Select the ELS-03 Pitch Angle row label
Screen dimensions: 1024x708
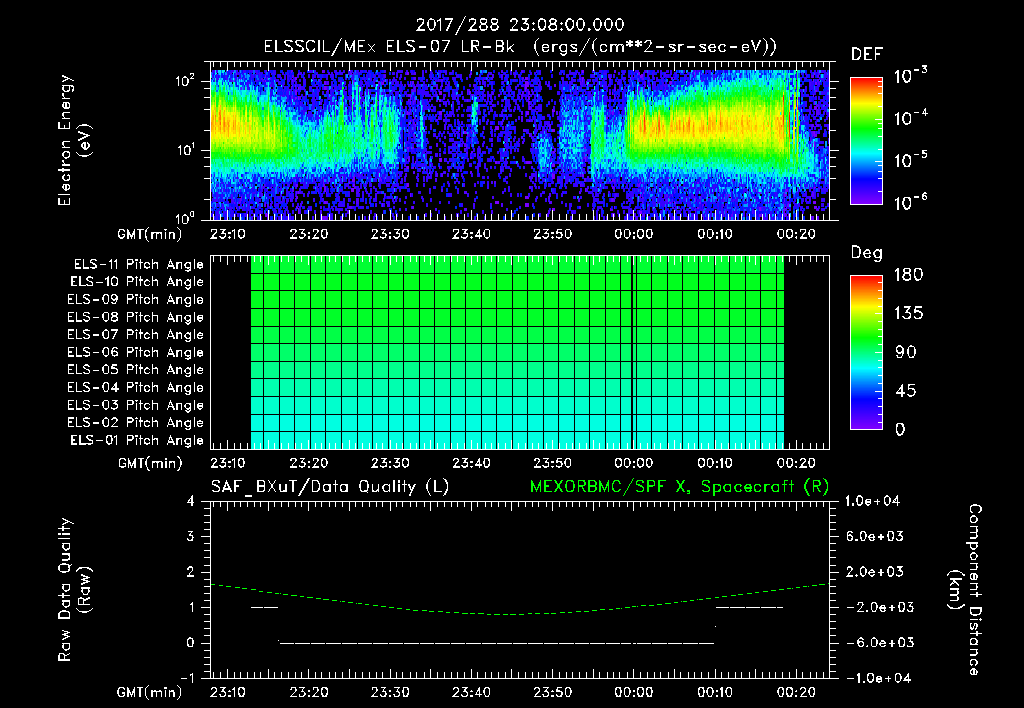(136, 405)
